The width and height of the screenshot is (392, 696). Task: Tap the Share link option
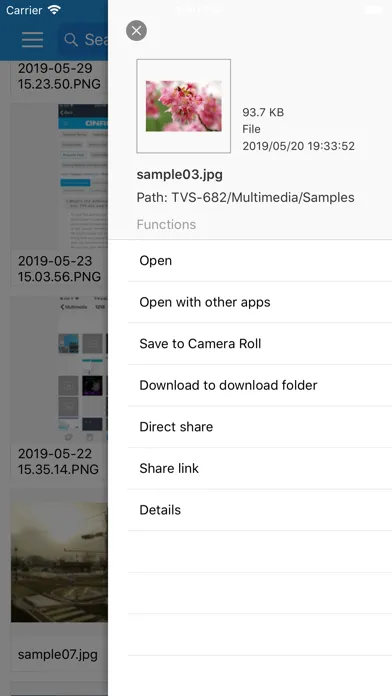coord(260,468)
